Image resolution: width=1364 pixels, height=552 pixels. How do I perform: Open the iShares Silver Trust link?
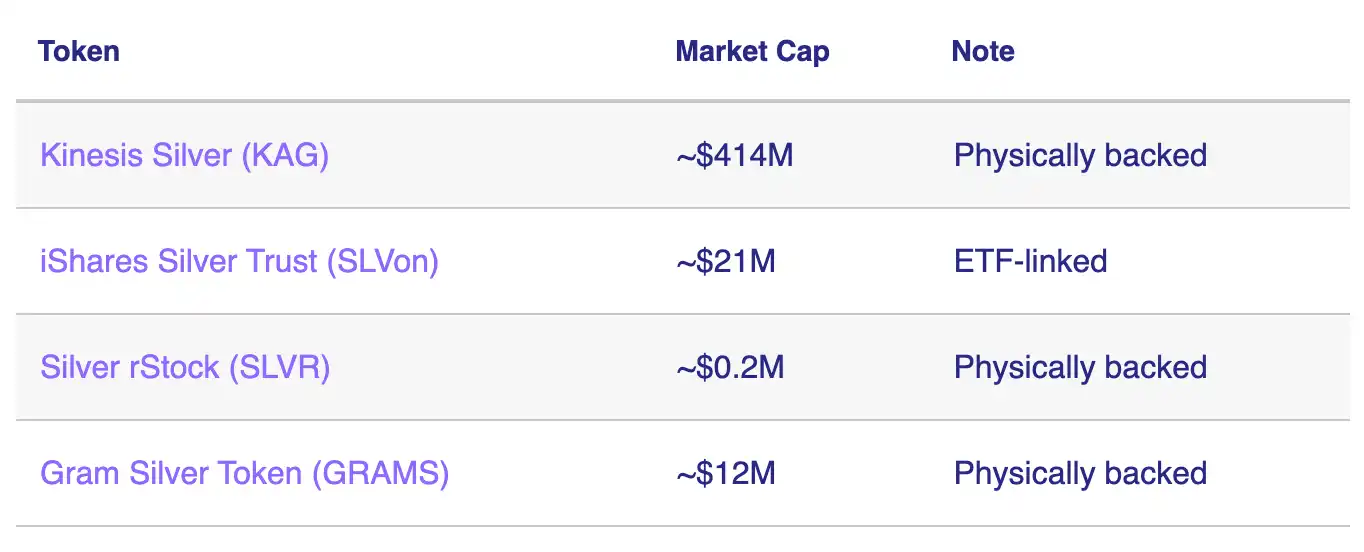pyautogui.click(x=239, y=262)
